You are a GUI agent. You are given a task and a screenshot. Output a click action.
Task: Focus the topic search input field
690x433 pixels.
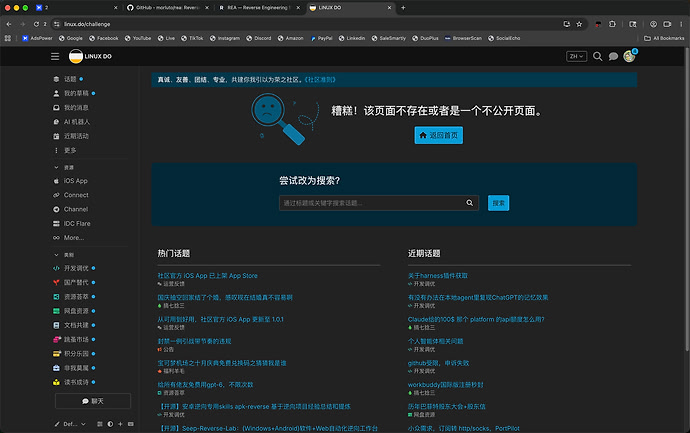tap(378, 203)
